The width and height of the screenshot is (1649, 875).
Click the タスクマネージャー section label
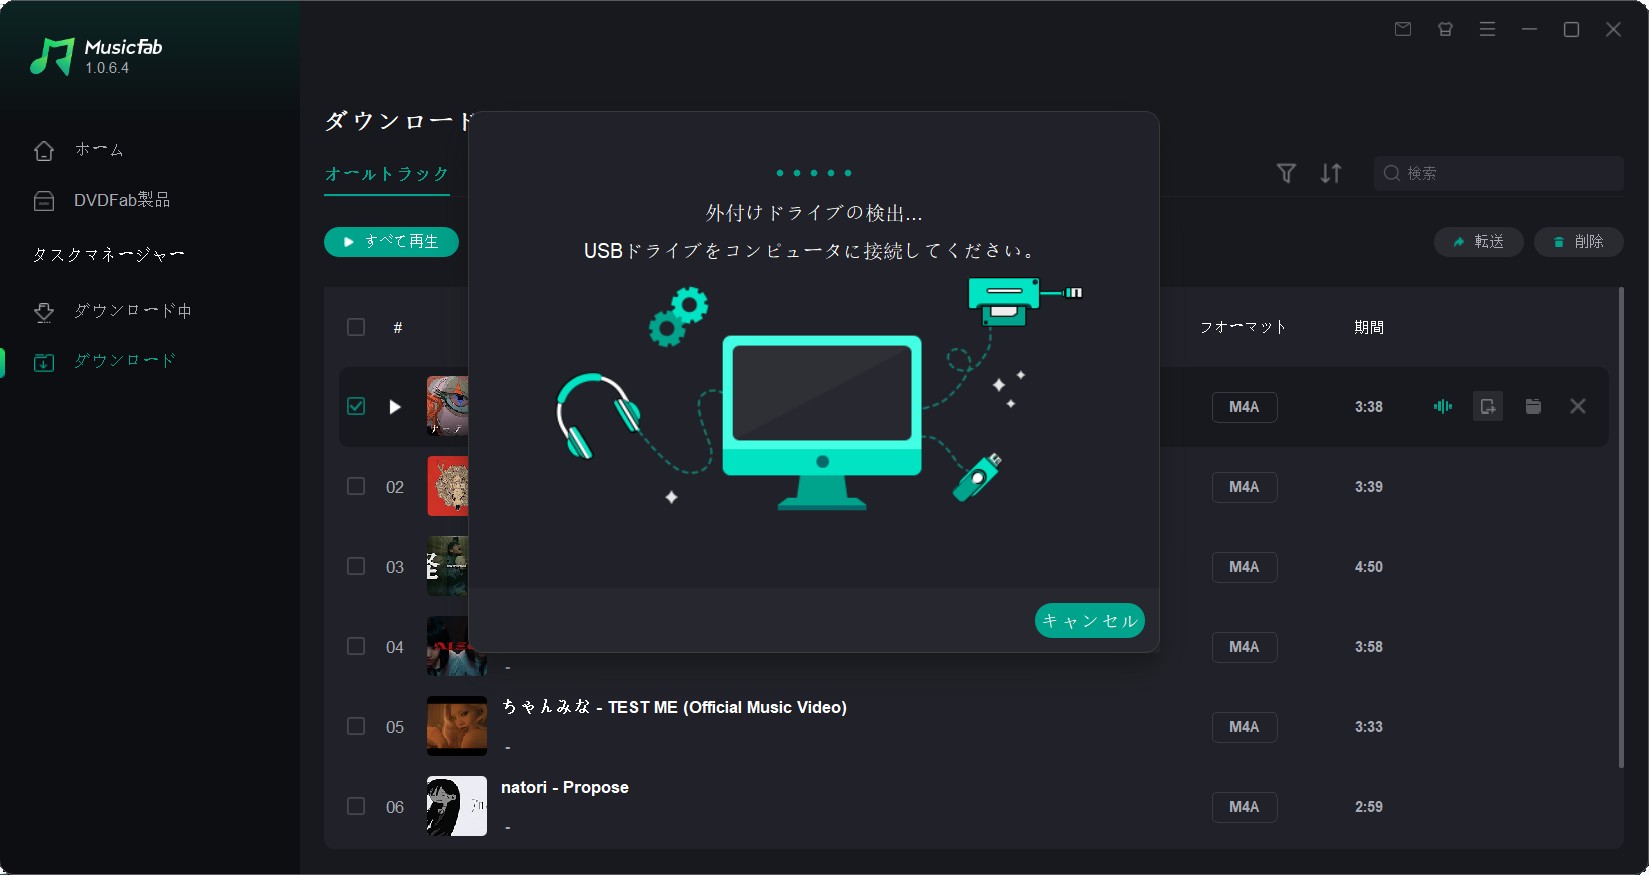pos(108,255)
